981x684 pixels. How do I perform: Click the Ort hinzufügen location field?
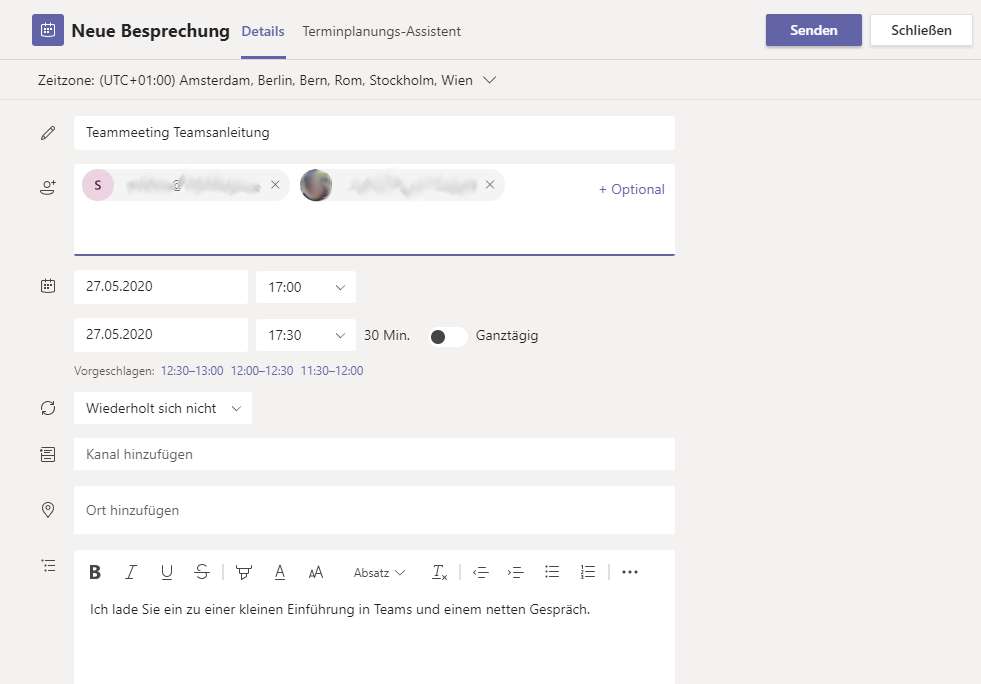click(x=374, y=510)
